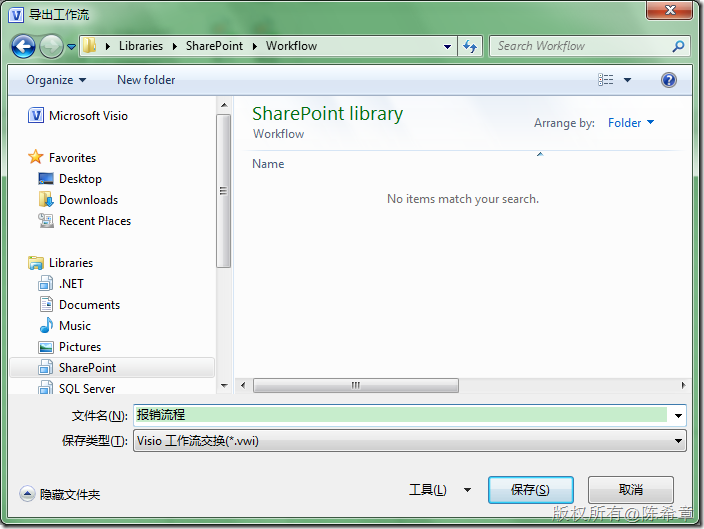Click the Downloads folder icon
The width and height of the screenshot is (704, 529).
tap(46, 199)
